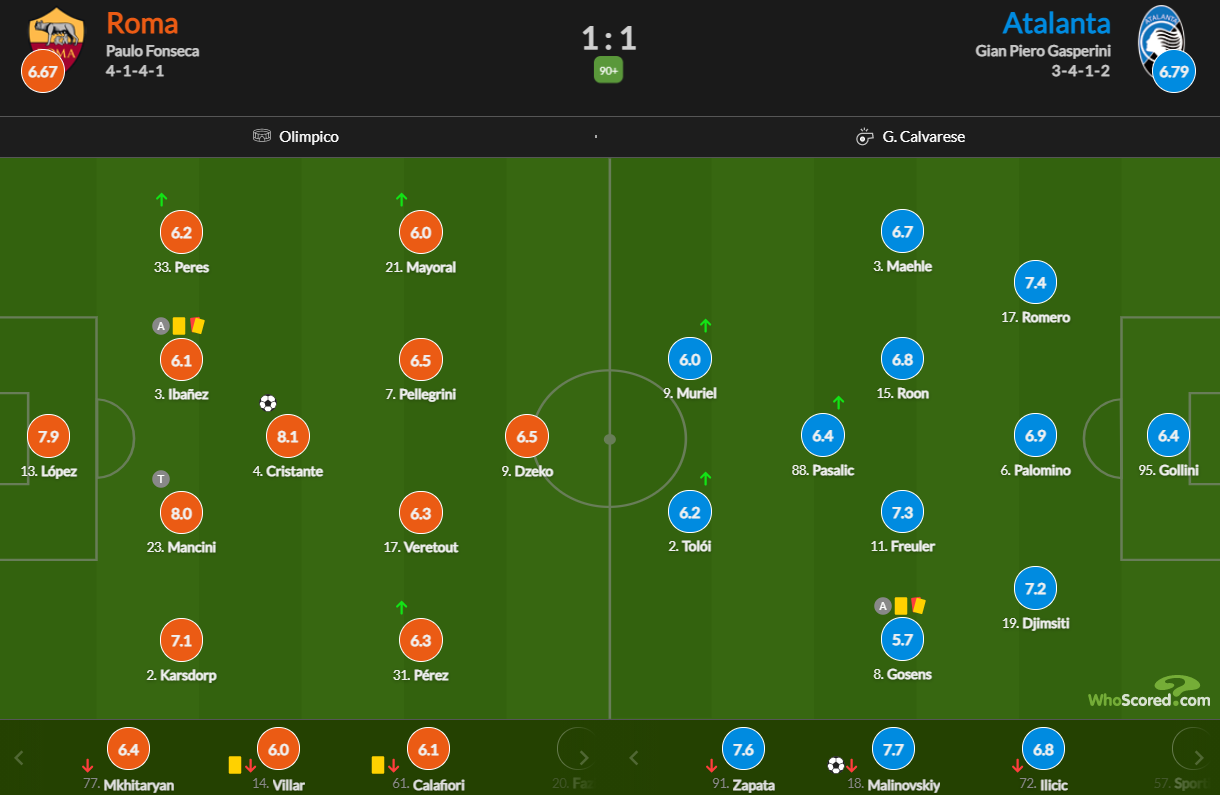
Task: Click the referee whistle icon
Action: (x=866, y=137)
